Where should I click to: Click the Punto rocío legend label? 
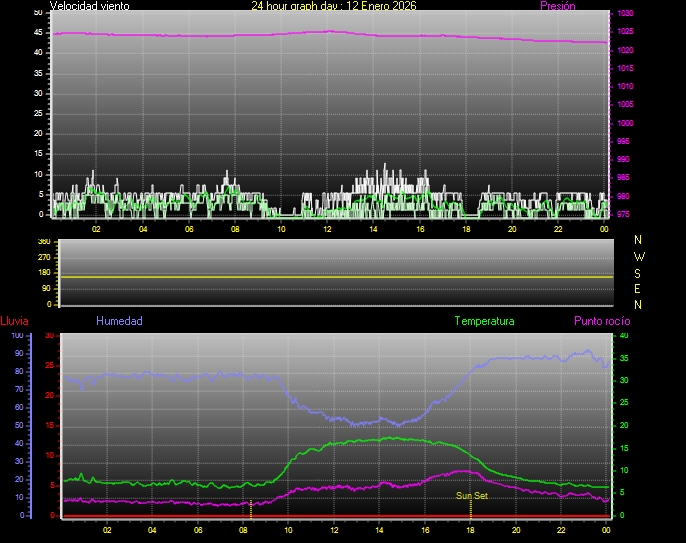click(x=602, y=321)
